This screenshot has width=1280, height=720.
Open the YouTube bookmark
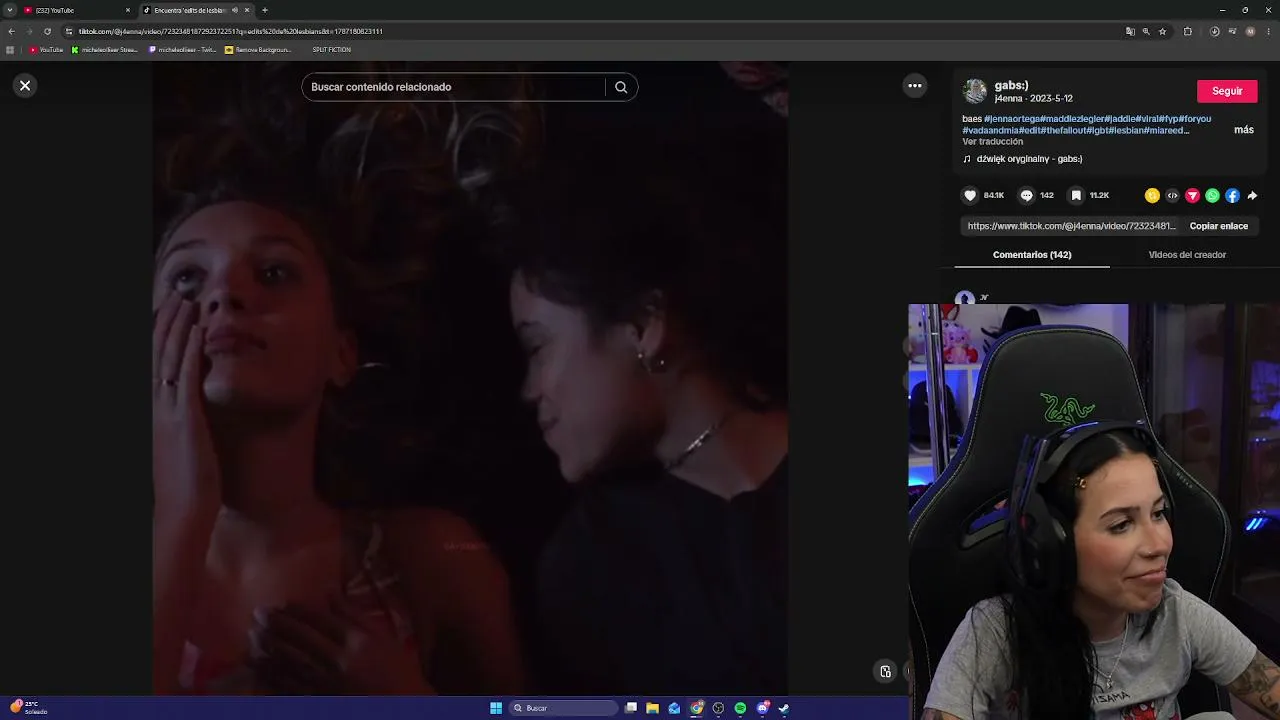coord(46,50)
